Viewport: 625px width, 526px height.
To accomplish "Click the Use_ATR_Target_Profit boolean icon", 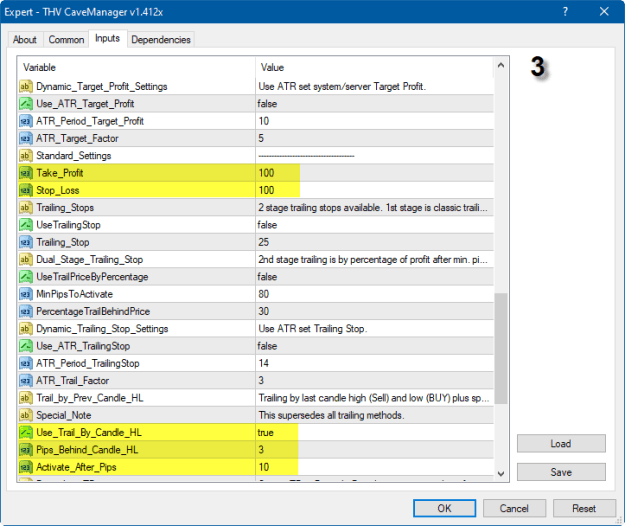I will point(25,104).
